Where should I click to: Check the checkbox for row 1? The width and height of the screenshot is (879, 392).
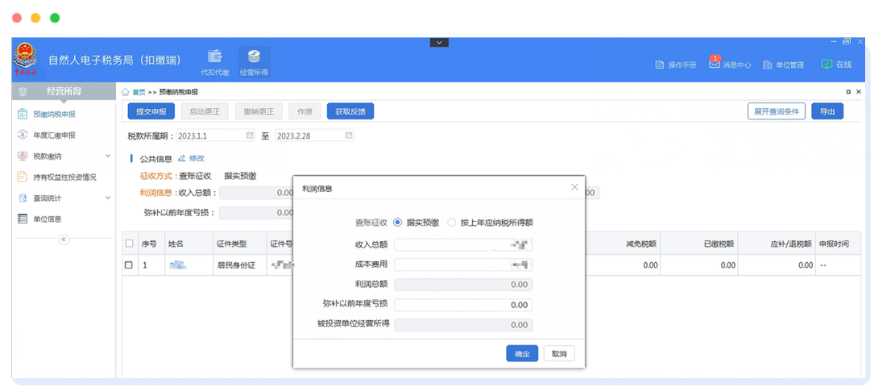click(128, 265)
